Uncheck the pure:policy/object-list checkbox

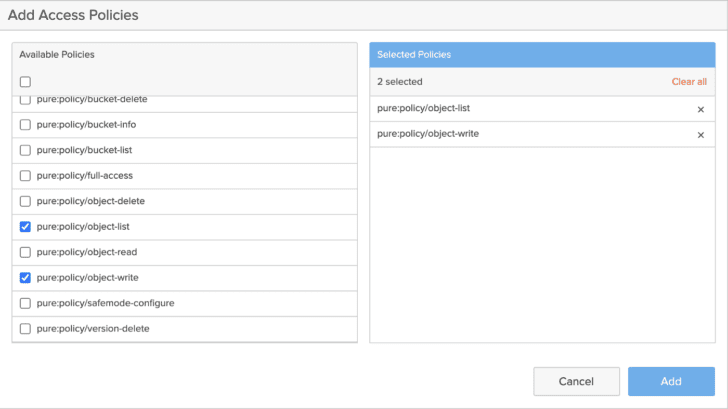(x=25, y=227)
